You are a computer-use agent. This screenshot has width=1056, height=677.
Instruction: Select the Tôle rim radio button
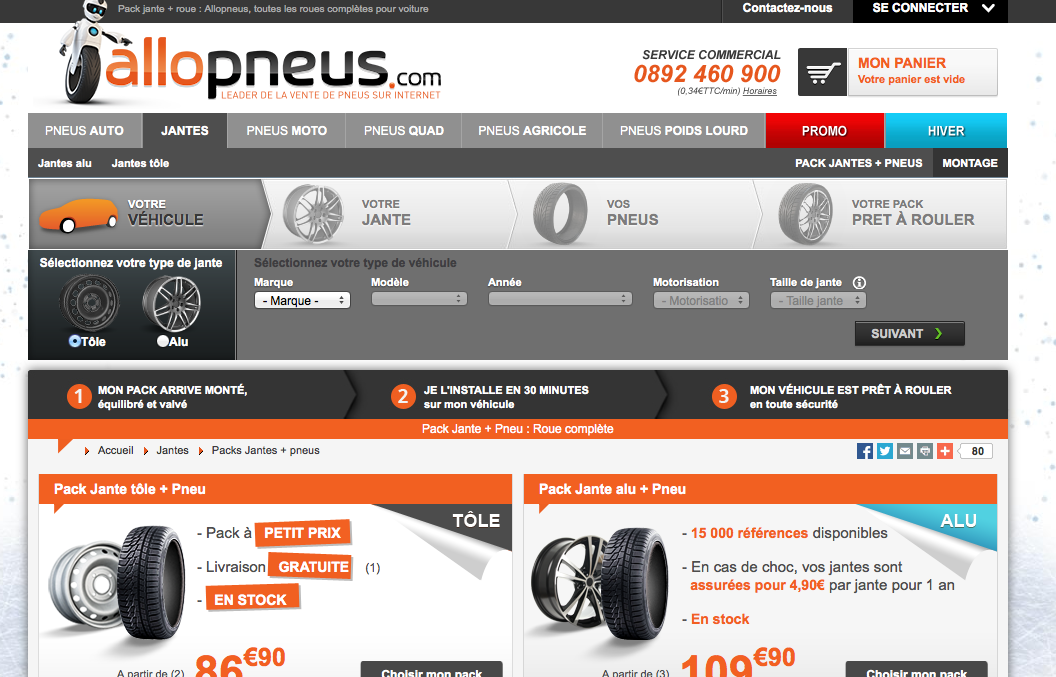coord(75,342)
